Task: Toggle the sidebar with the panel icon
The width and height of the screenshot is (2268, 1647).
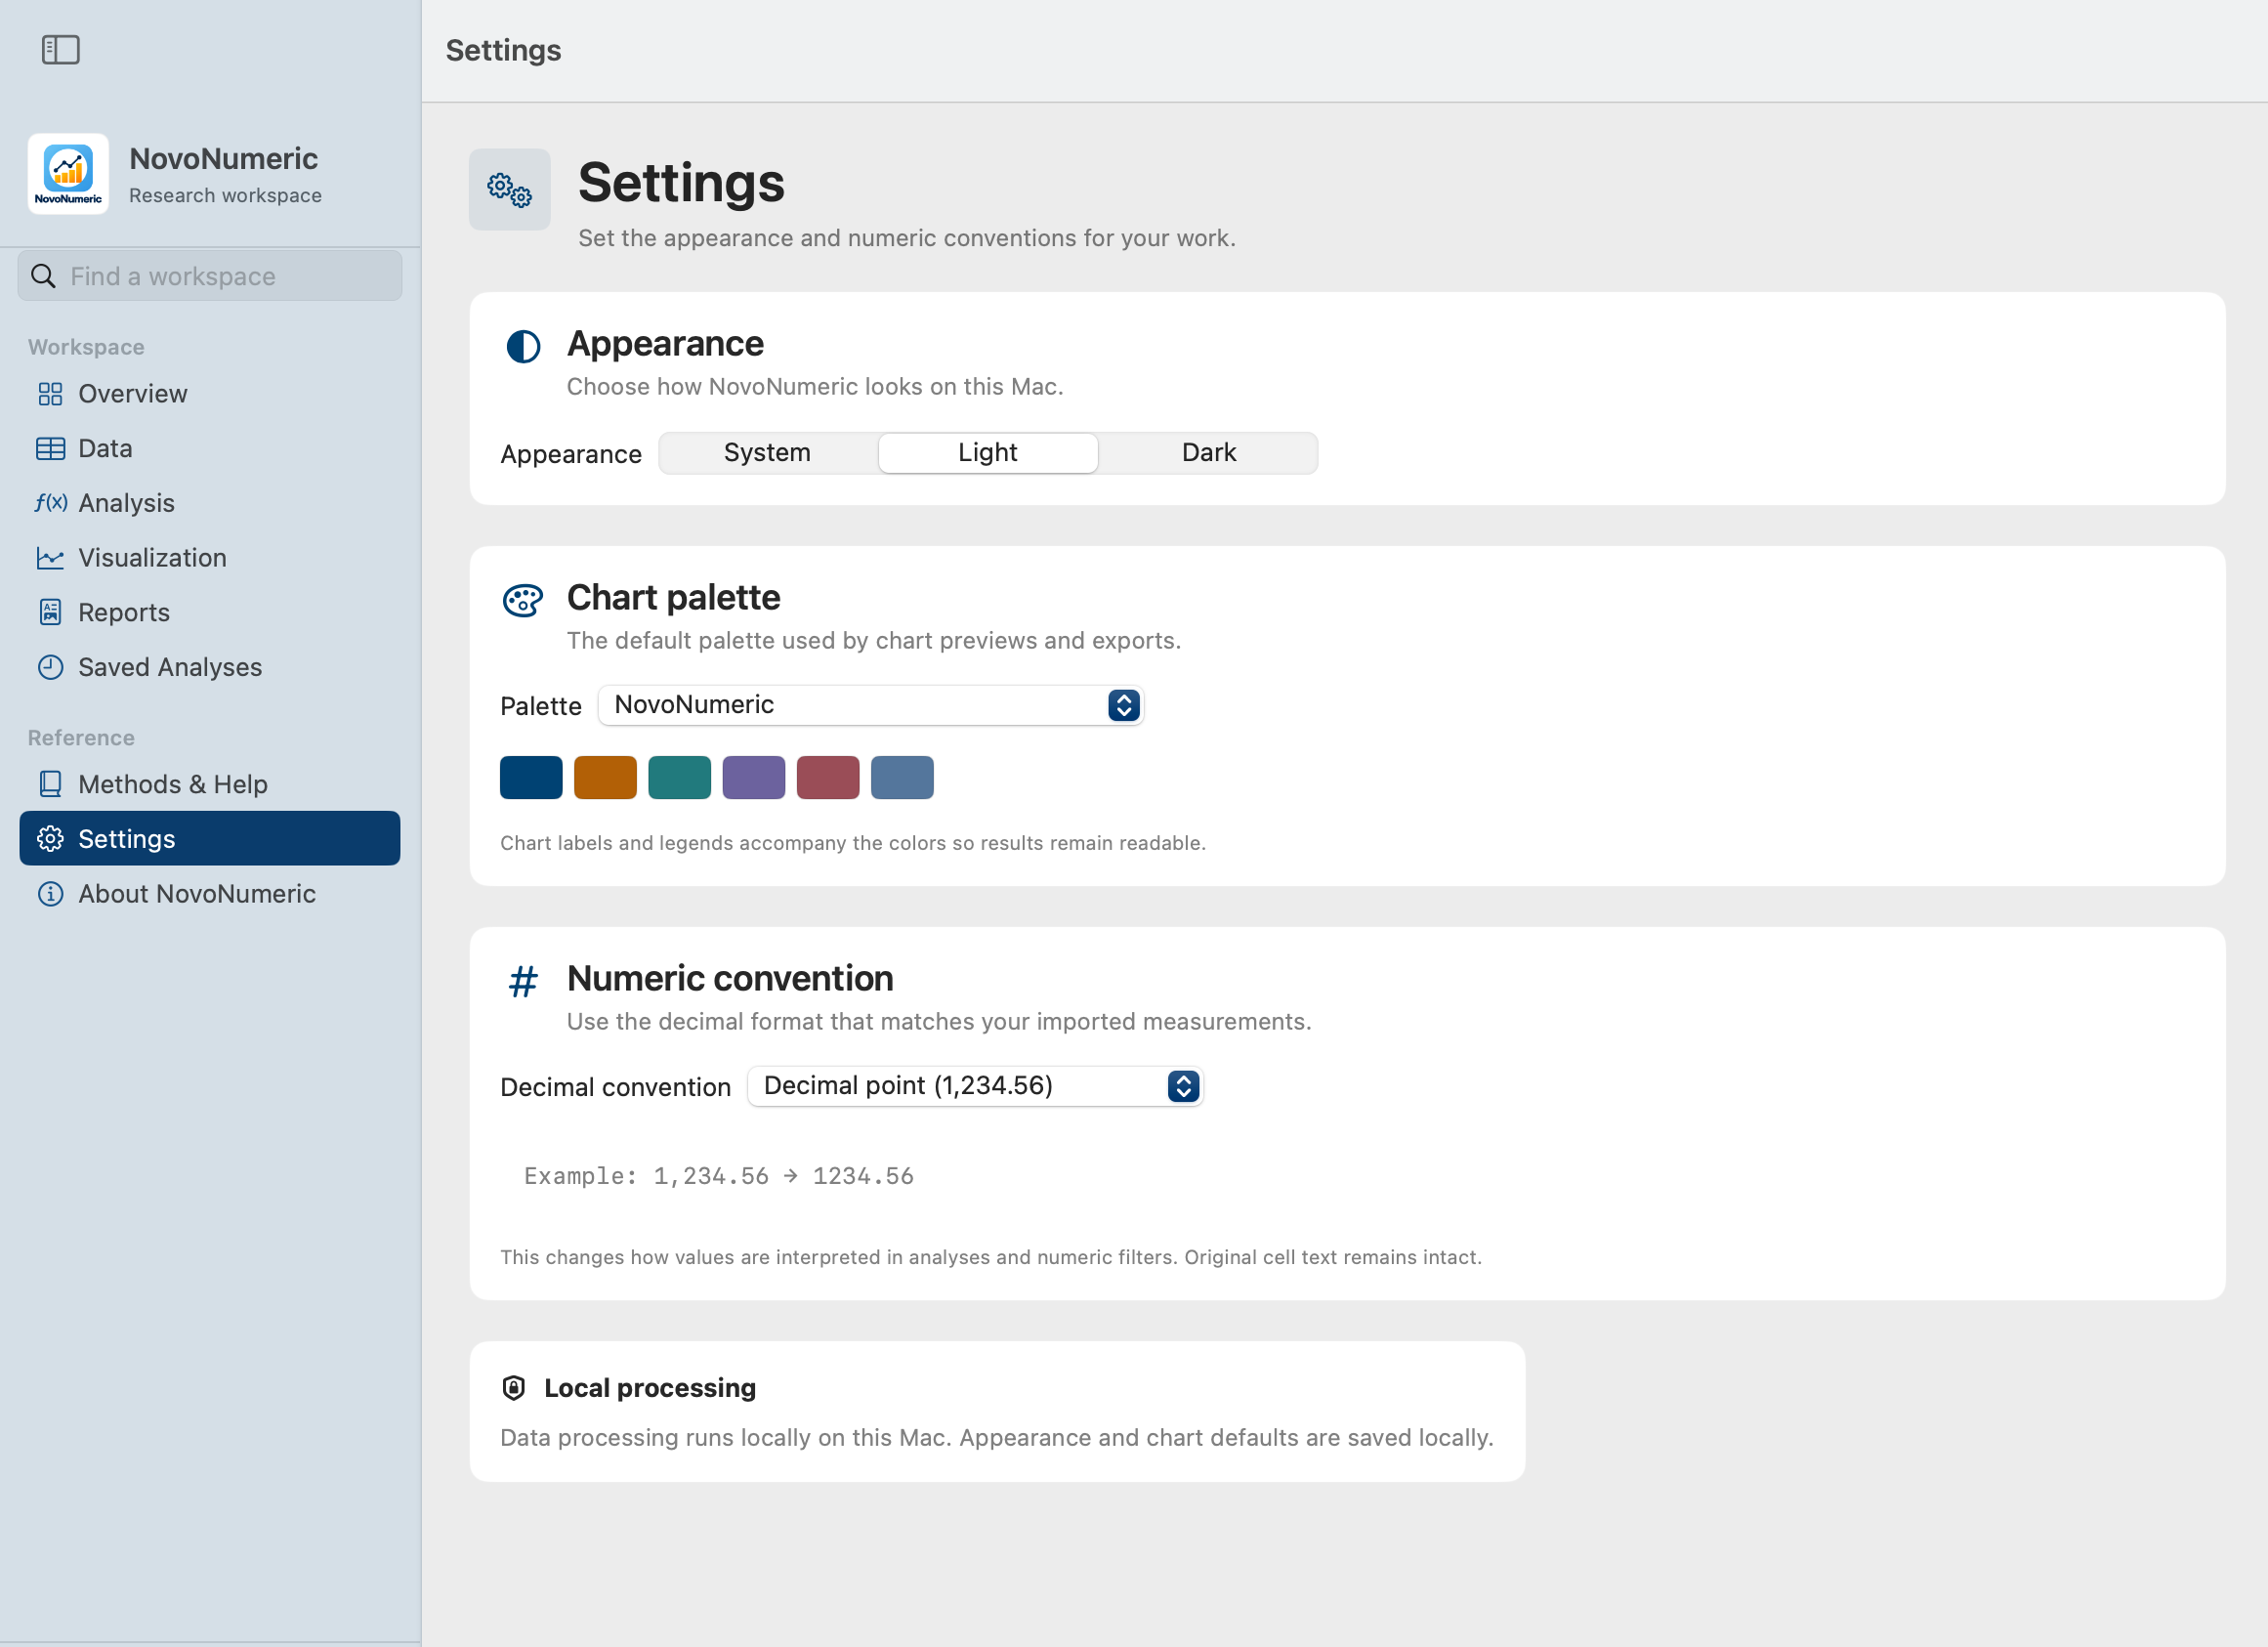Action: pos(61,49)
